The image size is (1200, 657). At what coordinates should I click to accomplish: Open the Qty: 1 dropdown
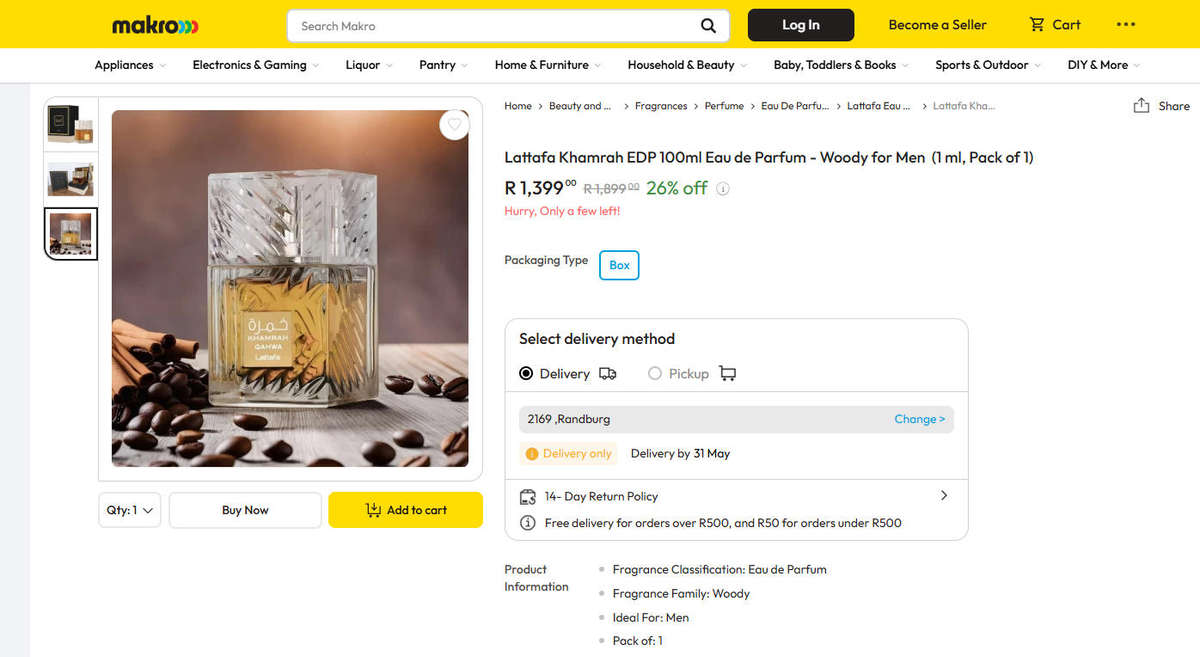click(129, 510)
